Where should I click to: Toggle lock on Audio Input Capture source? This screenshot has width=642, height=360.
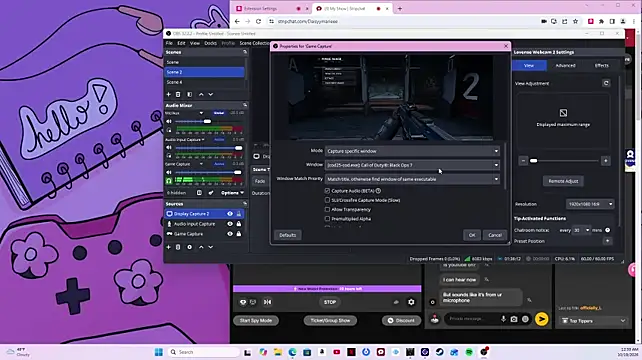pyautogui.click(x=239, y=224)
